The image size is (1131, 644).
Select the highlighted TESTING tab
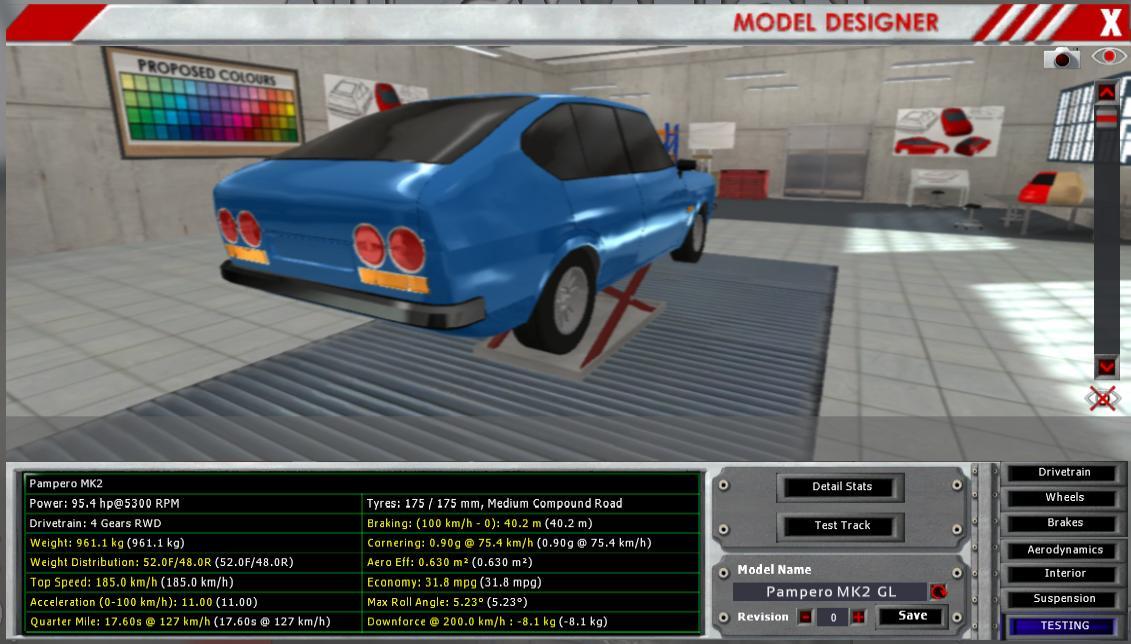tap(1063, 626)
